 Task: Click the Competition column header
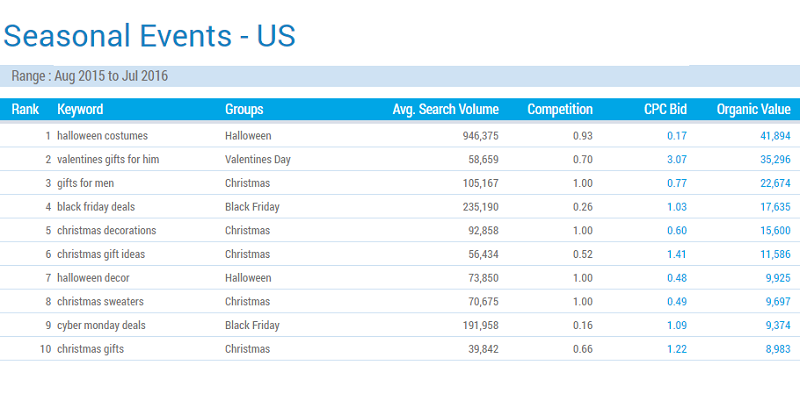click(x=560, y=109)
